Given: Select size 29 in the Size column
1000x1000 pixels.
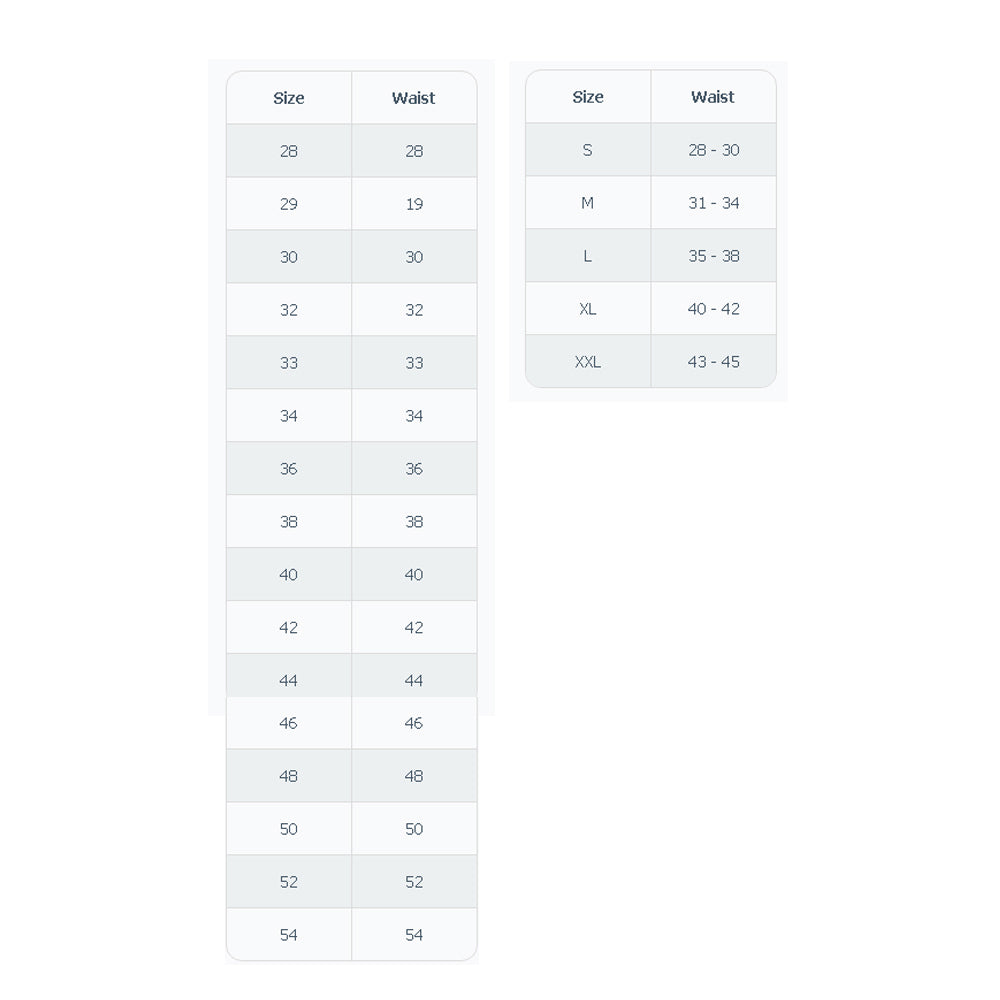Looking at the screenshot, I should (289, 204).
